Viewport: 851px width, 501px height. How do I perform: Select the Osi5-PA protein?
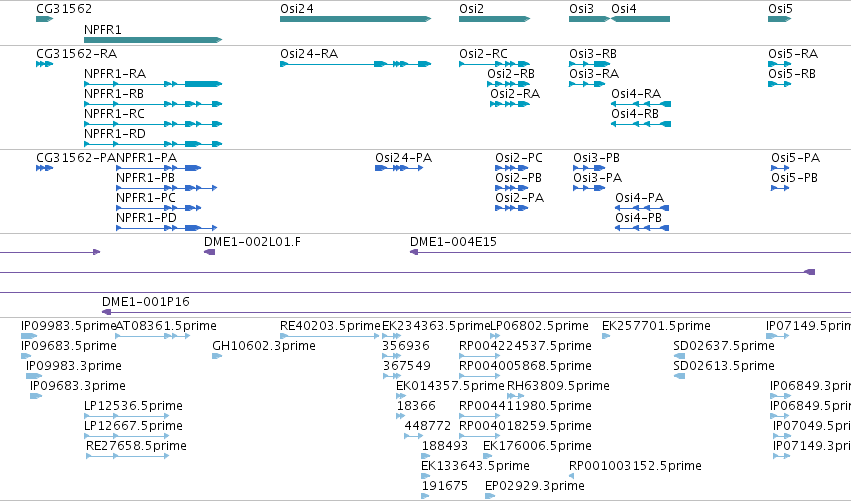tap(780, 168)
